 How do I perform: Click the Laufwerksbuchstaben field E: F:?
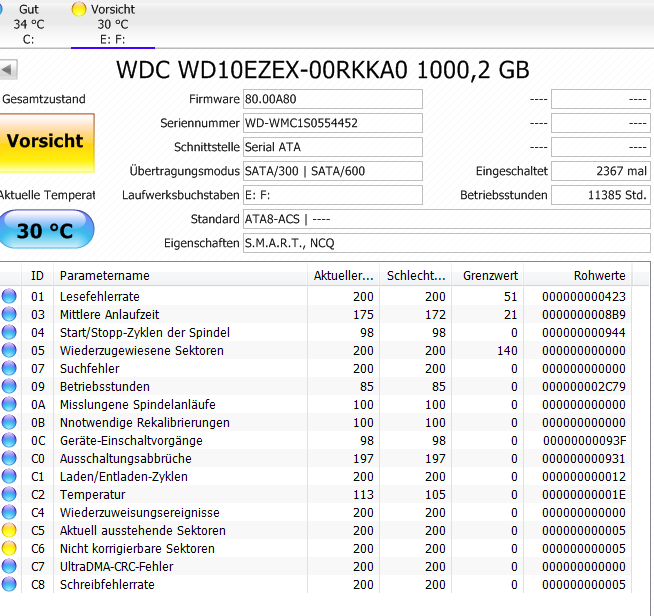click(333, 195)
